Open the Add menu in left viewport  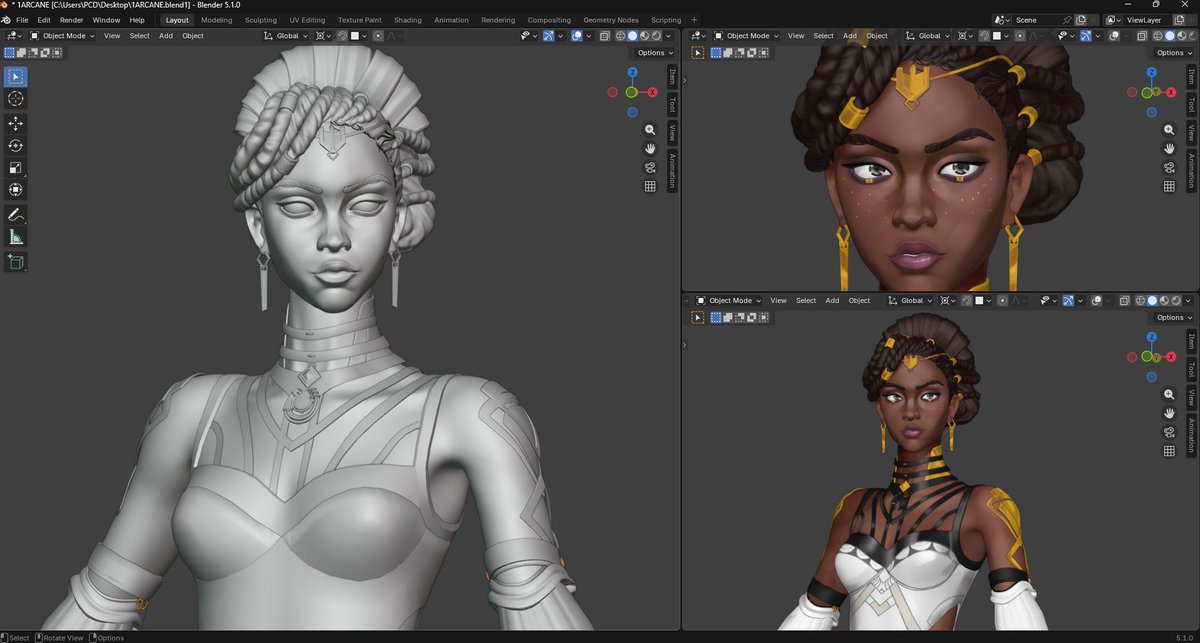166,36
